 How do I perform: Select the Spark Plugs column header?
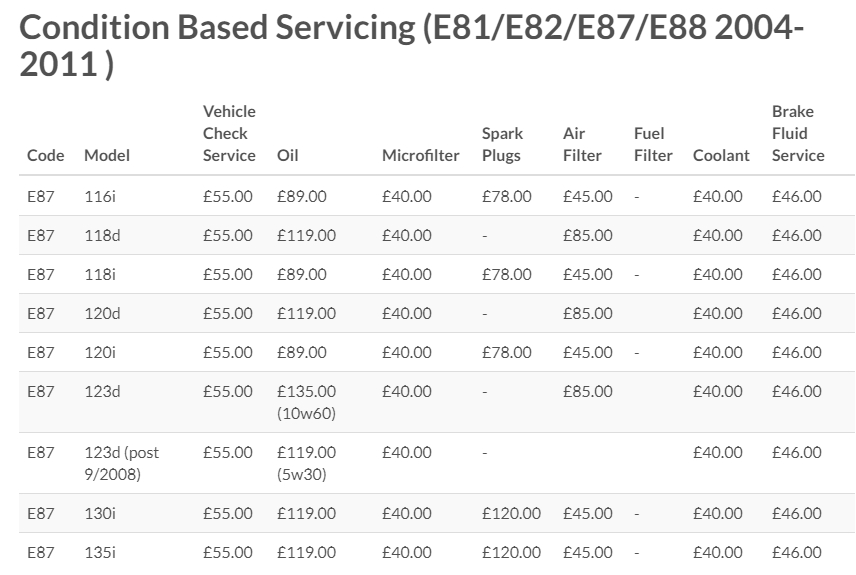[502, 144]
